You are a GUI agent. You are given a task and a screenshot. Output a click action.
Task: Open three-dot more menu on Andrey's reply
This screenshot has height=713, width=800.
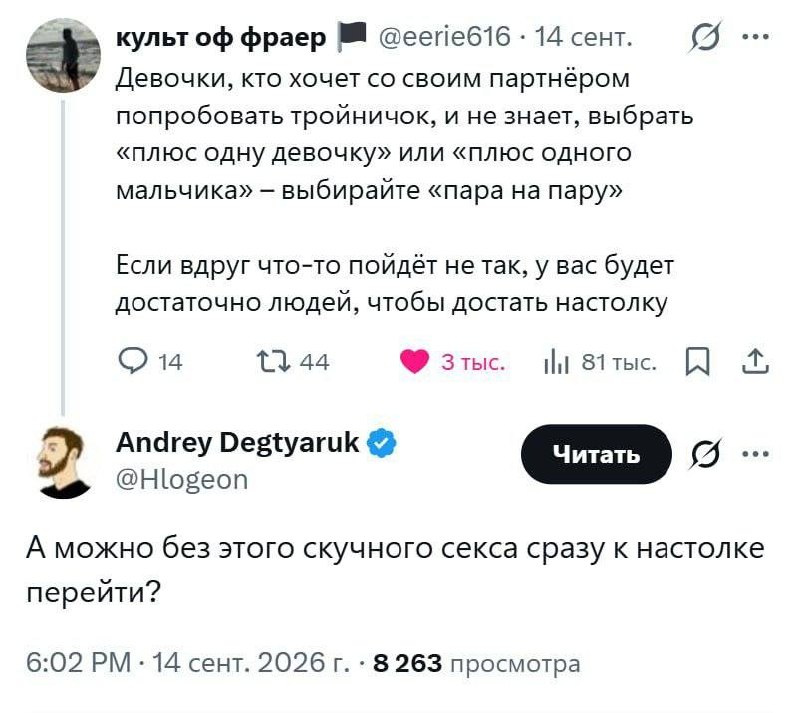tap(756, 454)
